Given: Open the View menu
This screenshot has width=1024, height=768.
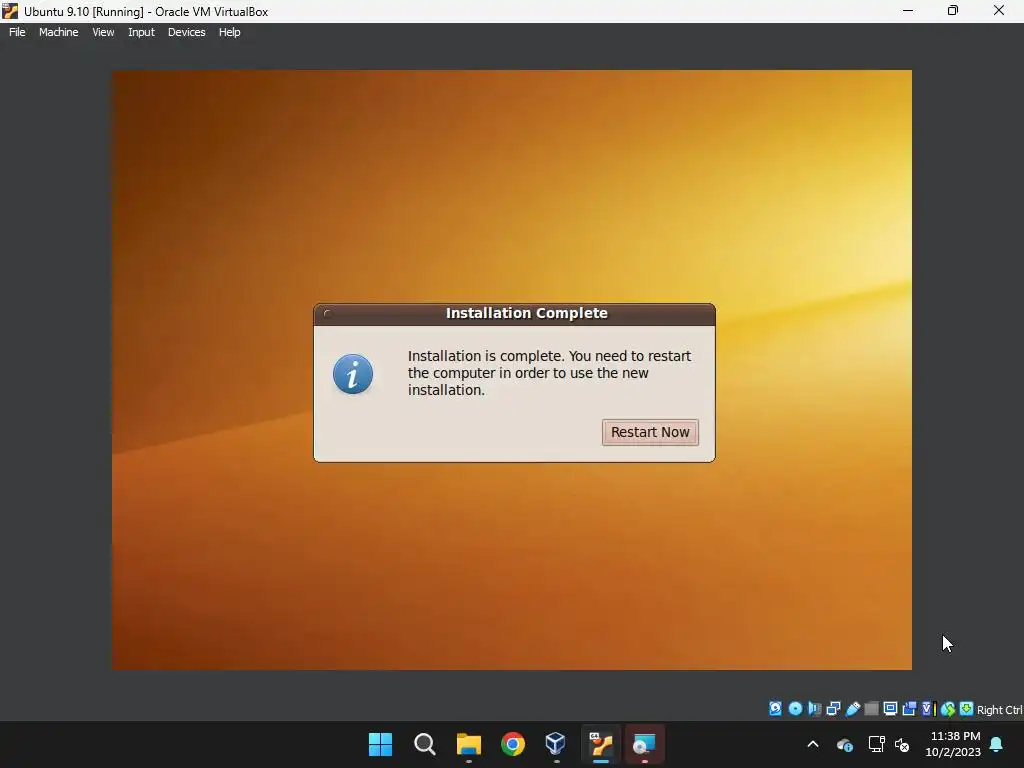Looking at the screenshot, I should tap(103, 32).
